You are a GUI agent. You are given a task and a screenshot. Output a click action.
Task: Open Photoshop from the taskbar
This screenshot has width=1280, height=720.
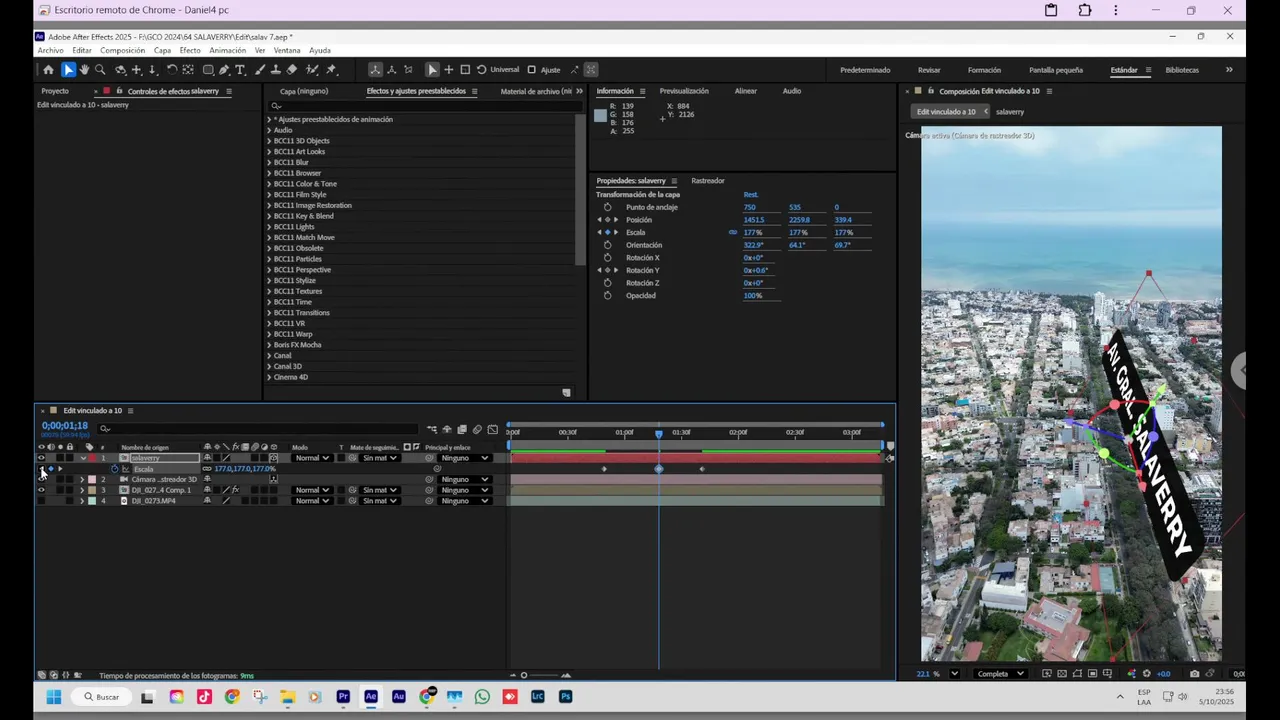(565, 697)
